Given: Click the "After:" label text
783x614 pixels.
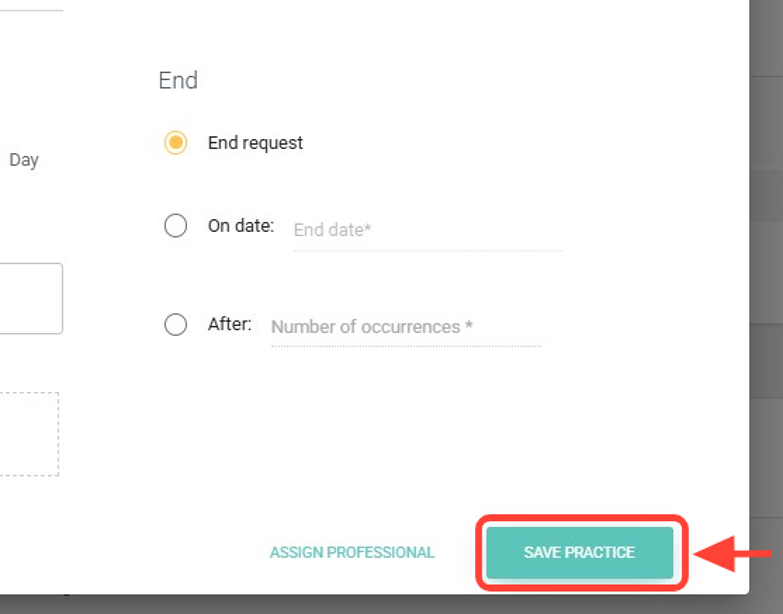Looking at the screenshot, I should [229, 325].
